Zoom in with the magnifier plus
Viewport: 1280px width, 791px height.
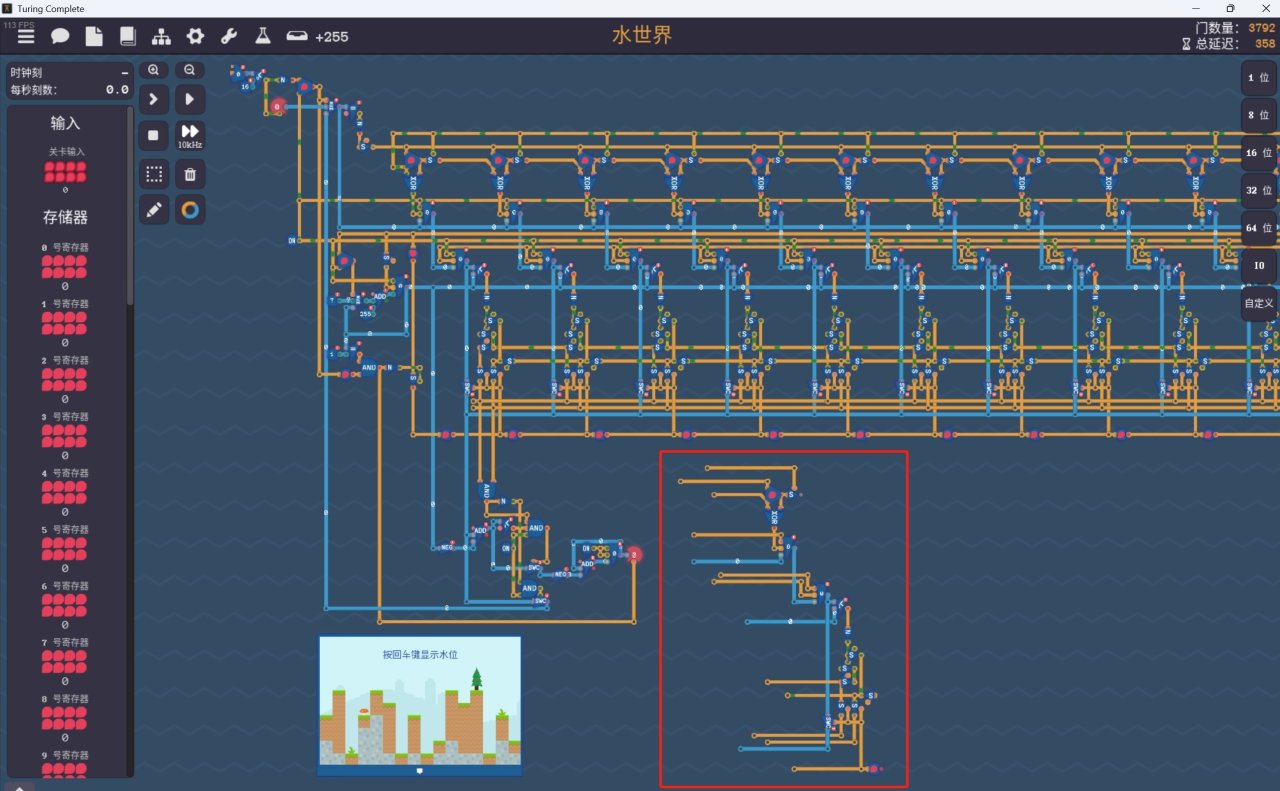(153, 70)
